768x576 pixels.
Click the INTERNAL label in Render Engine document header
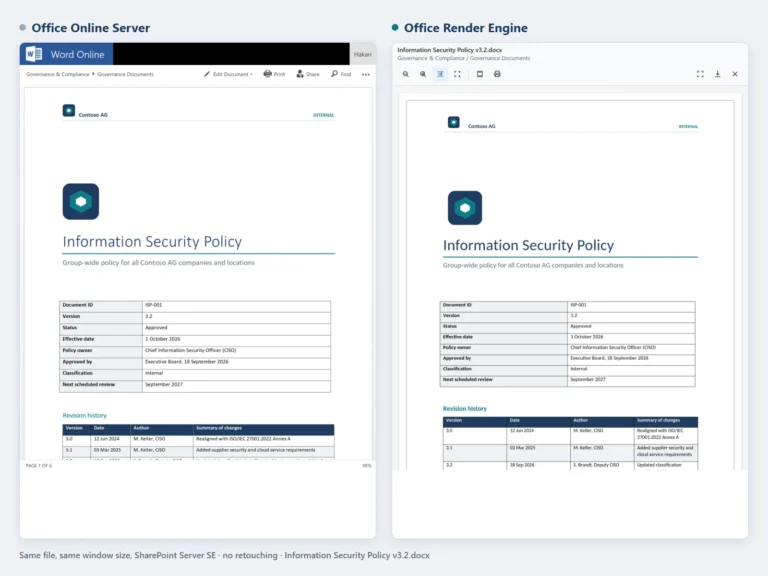point(688,126)
